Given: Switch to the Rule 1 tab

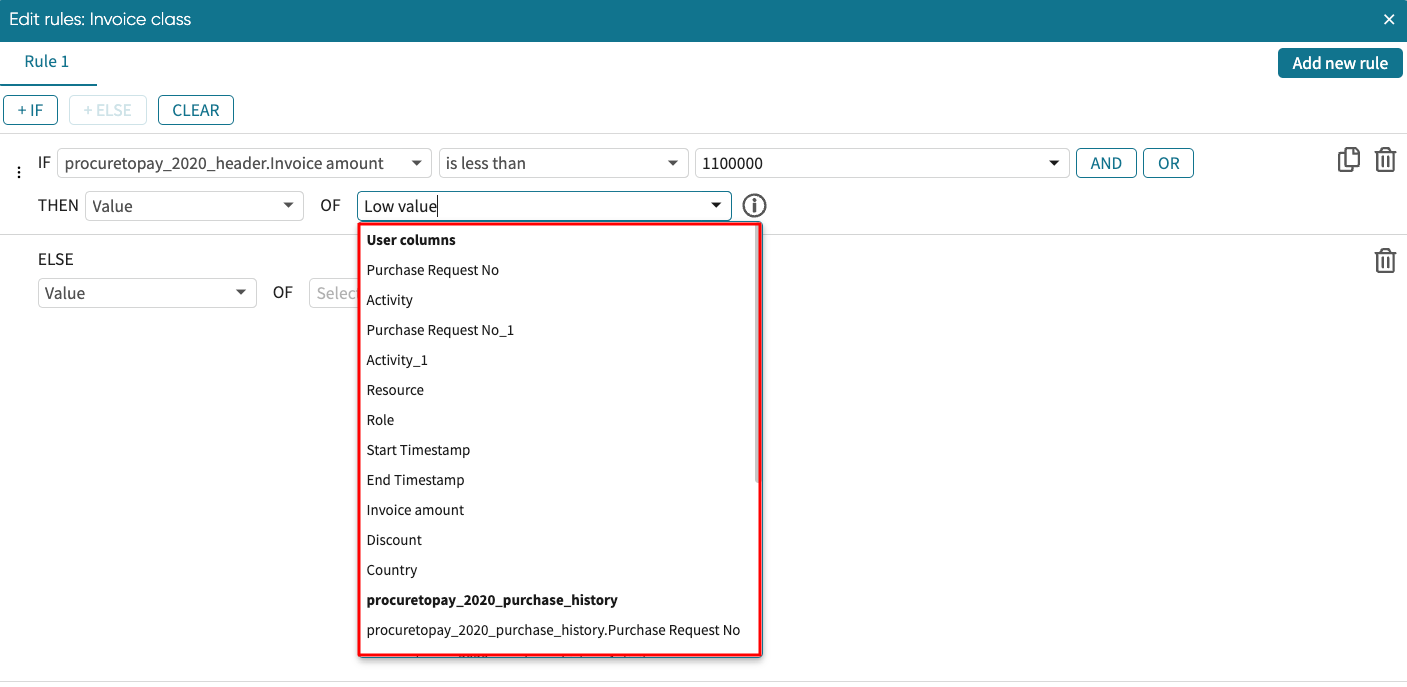Looking at the screenshot, I should point(47,62).
